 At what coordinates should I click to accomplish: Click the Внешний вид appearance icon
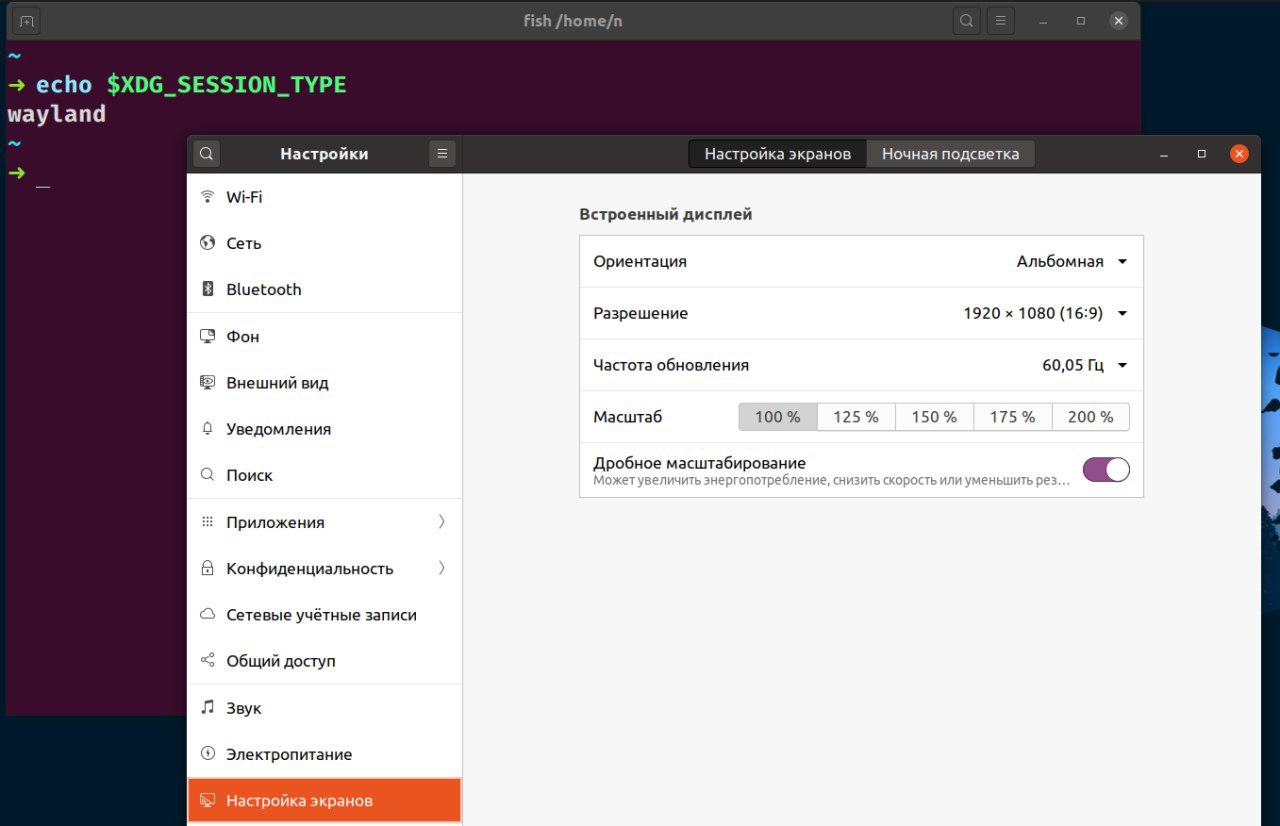(x=208, y=382)
